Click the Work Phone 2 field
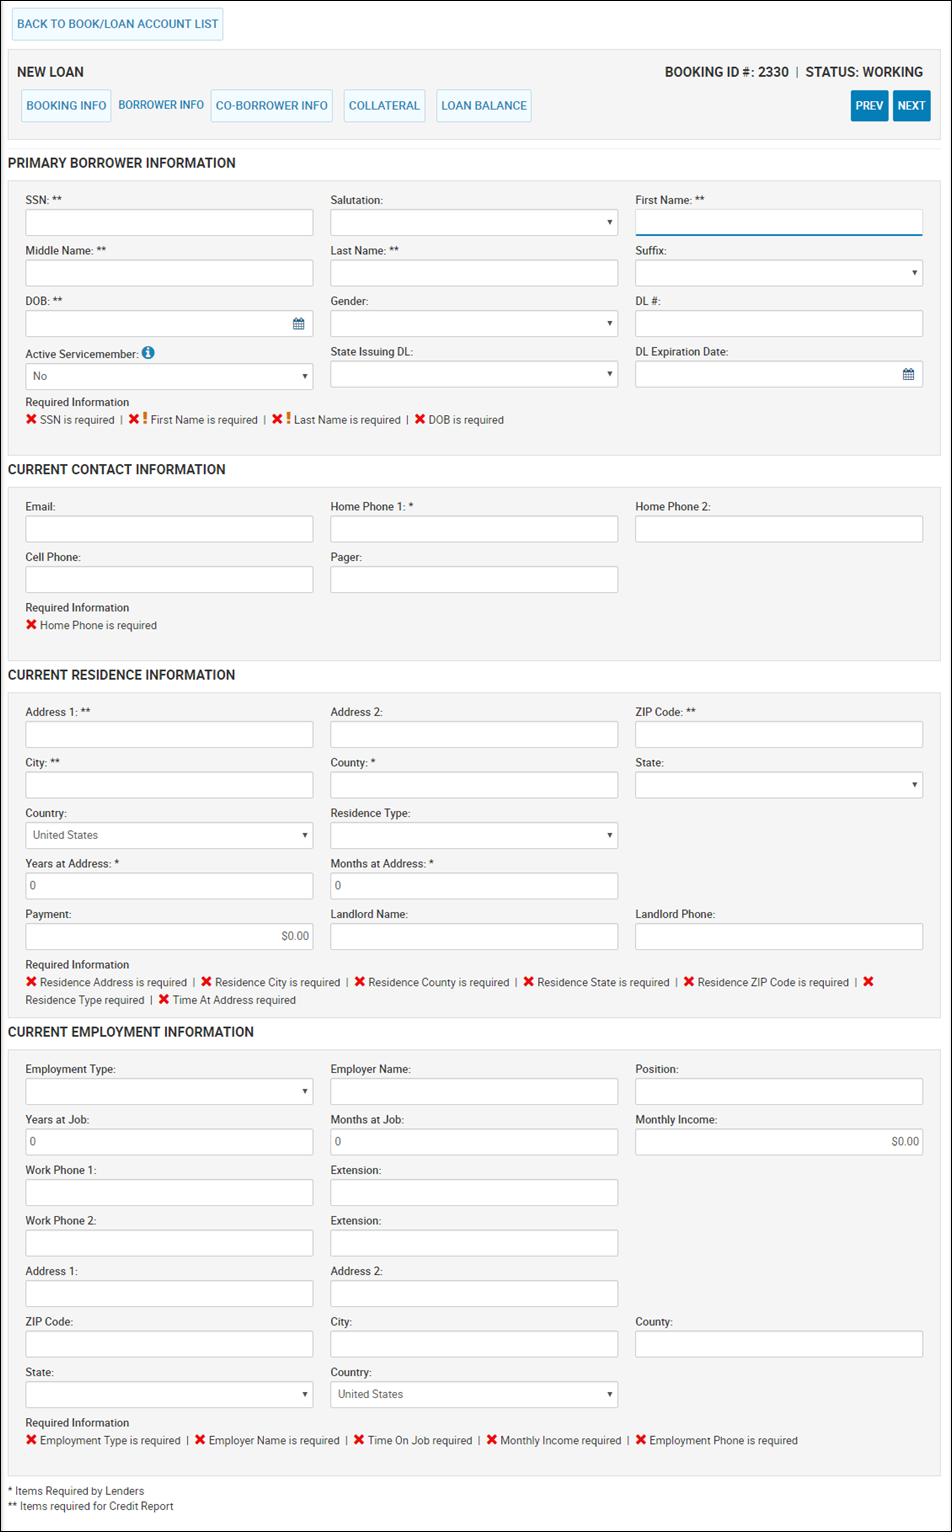Image resolution: width=952 pixels, height=1532 pixels. (x=169, y=1243)
